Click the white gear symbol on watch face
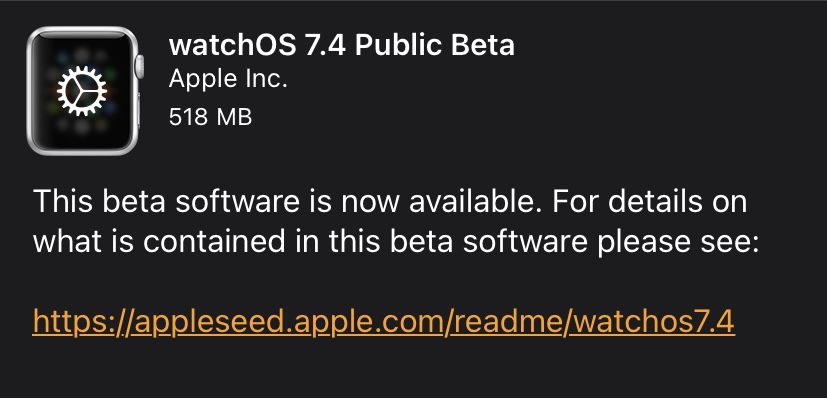Viewport: 827px width, 398px height. [x=82, y=91]
